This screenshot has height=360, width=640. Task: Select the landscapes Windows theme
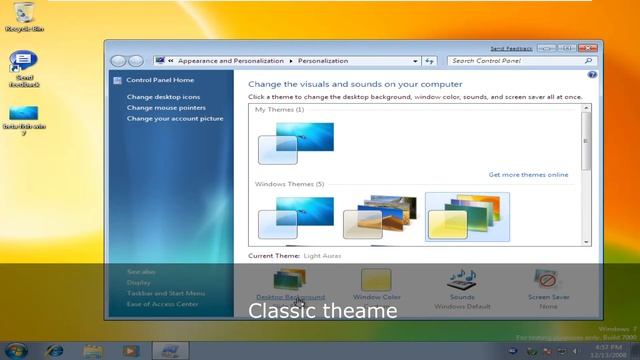coord(380,218)
